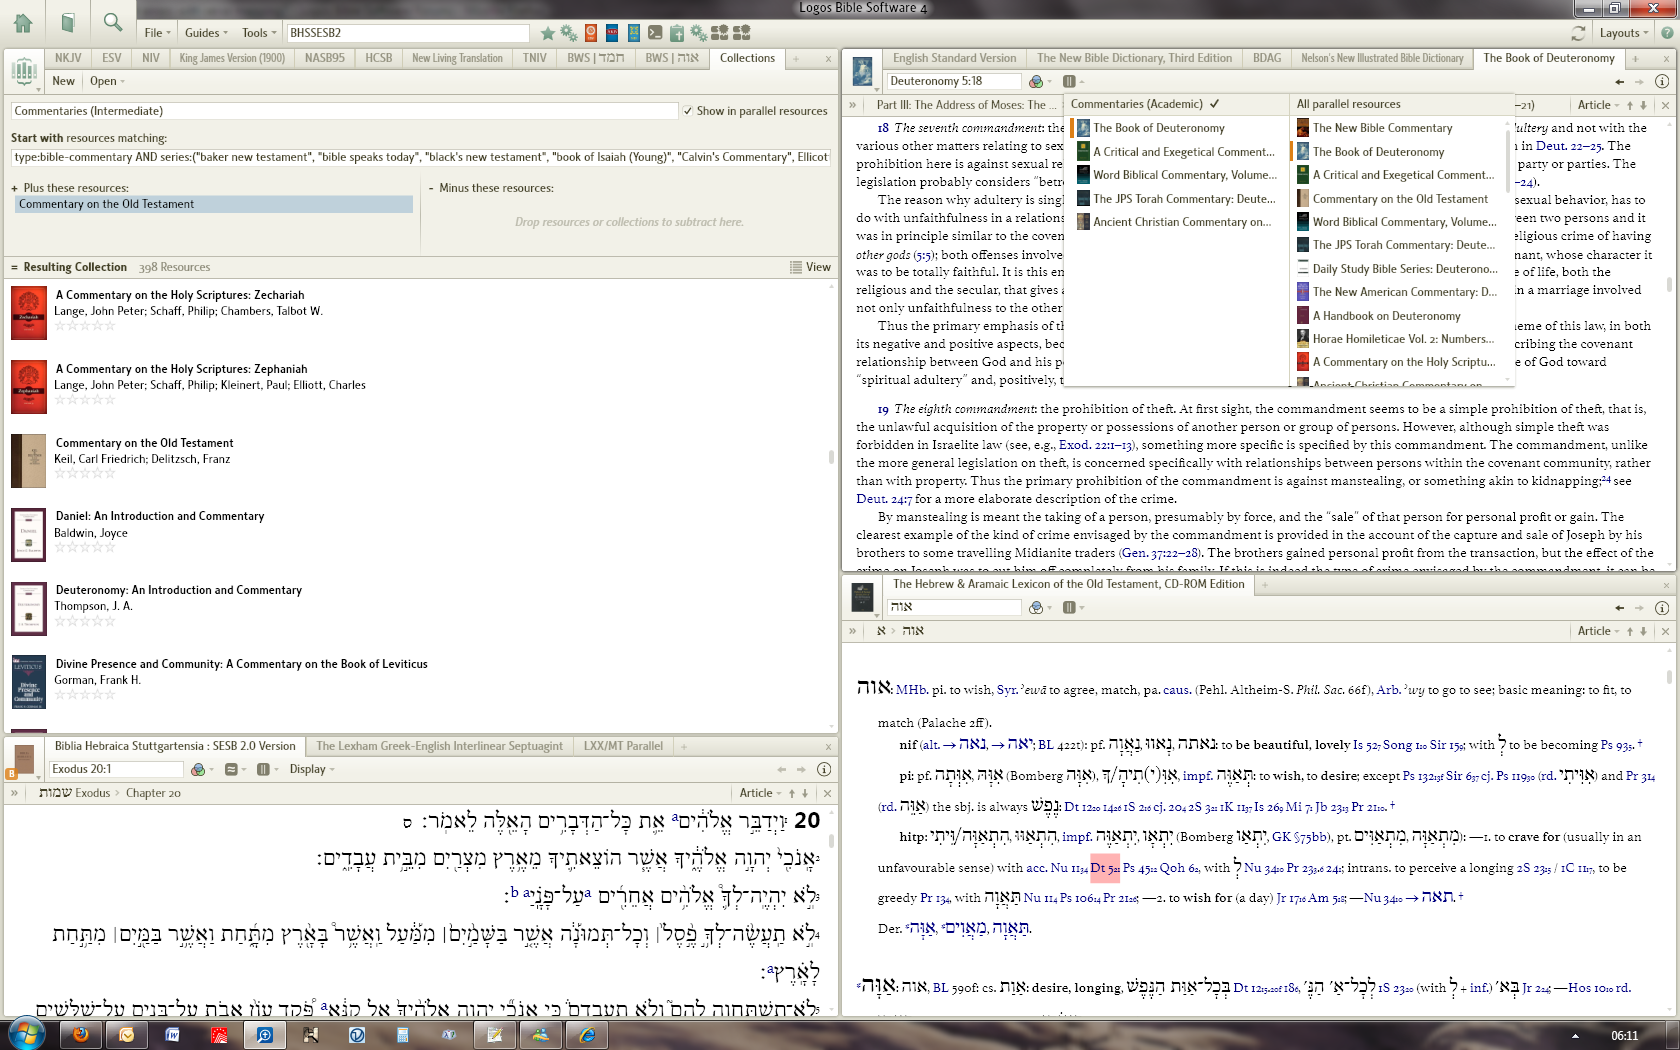Image resolution: width=1680 pixels, height=1050 pixels.
Task: Show information for The Book of Deuteronomy
Action: [1662, 81]
